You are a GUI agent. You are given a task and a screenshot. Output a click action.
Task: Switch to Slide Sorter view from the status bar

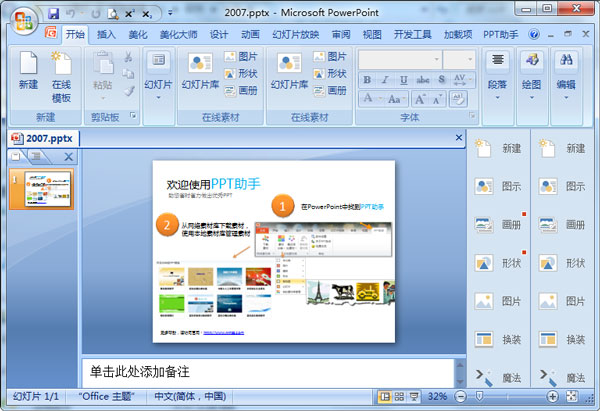point(399,396)
